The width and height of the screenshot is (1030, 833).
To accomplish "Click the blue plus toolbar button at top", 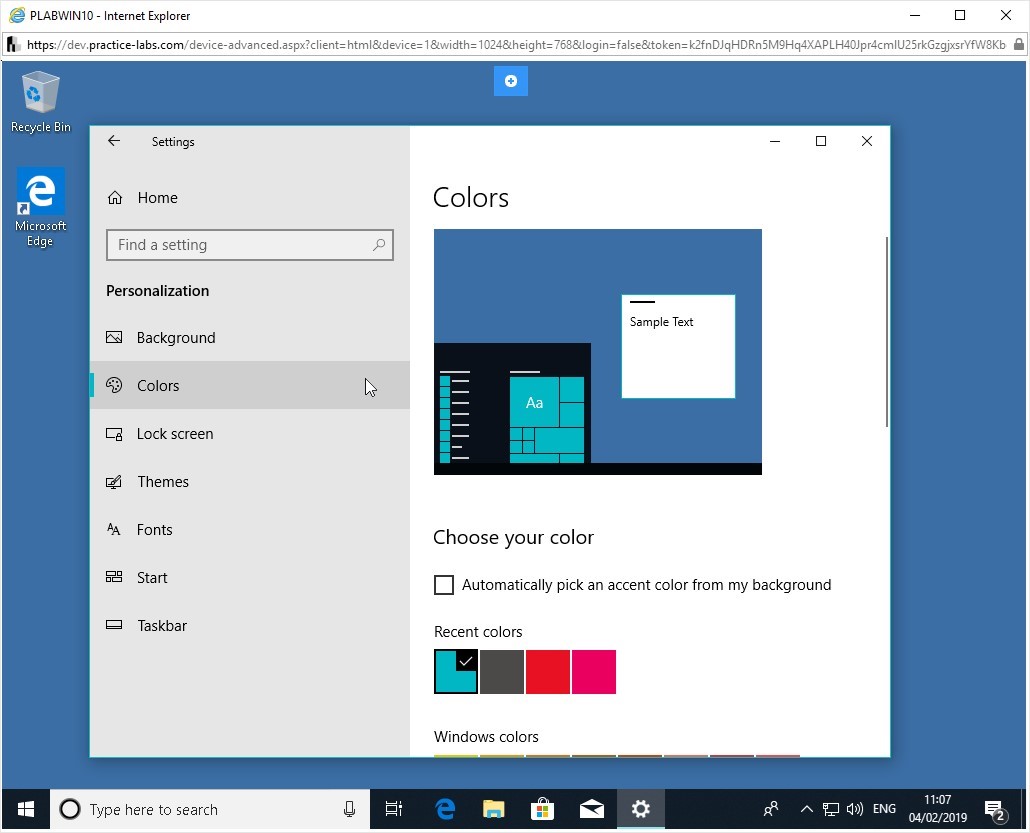I will click(510, 81).
